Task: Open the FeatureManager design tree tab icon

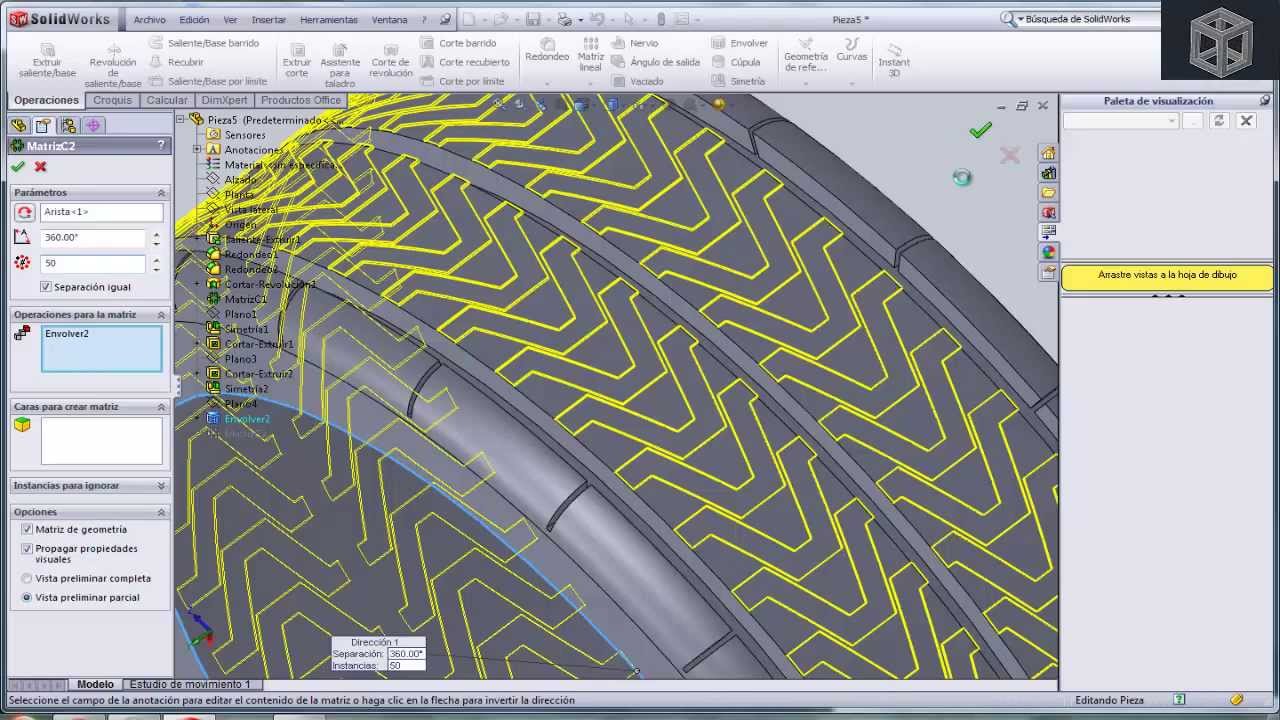Action: pyautogui.click(x=18, y=125)
